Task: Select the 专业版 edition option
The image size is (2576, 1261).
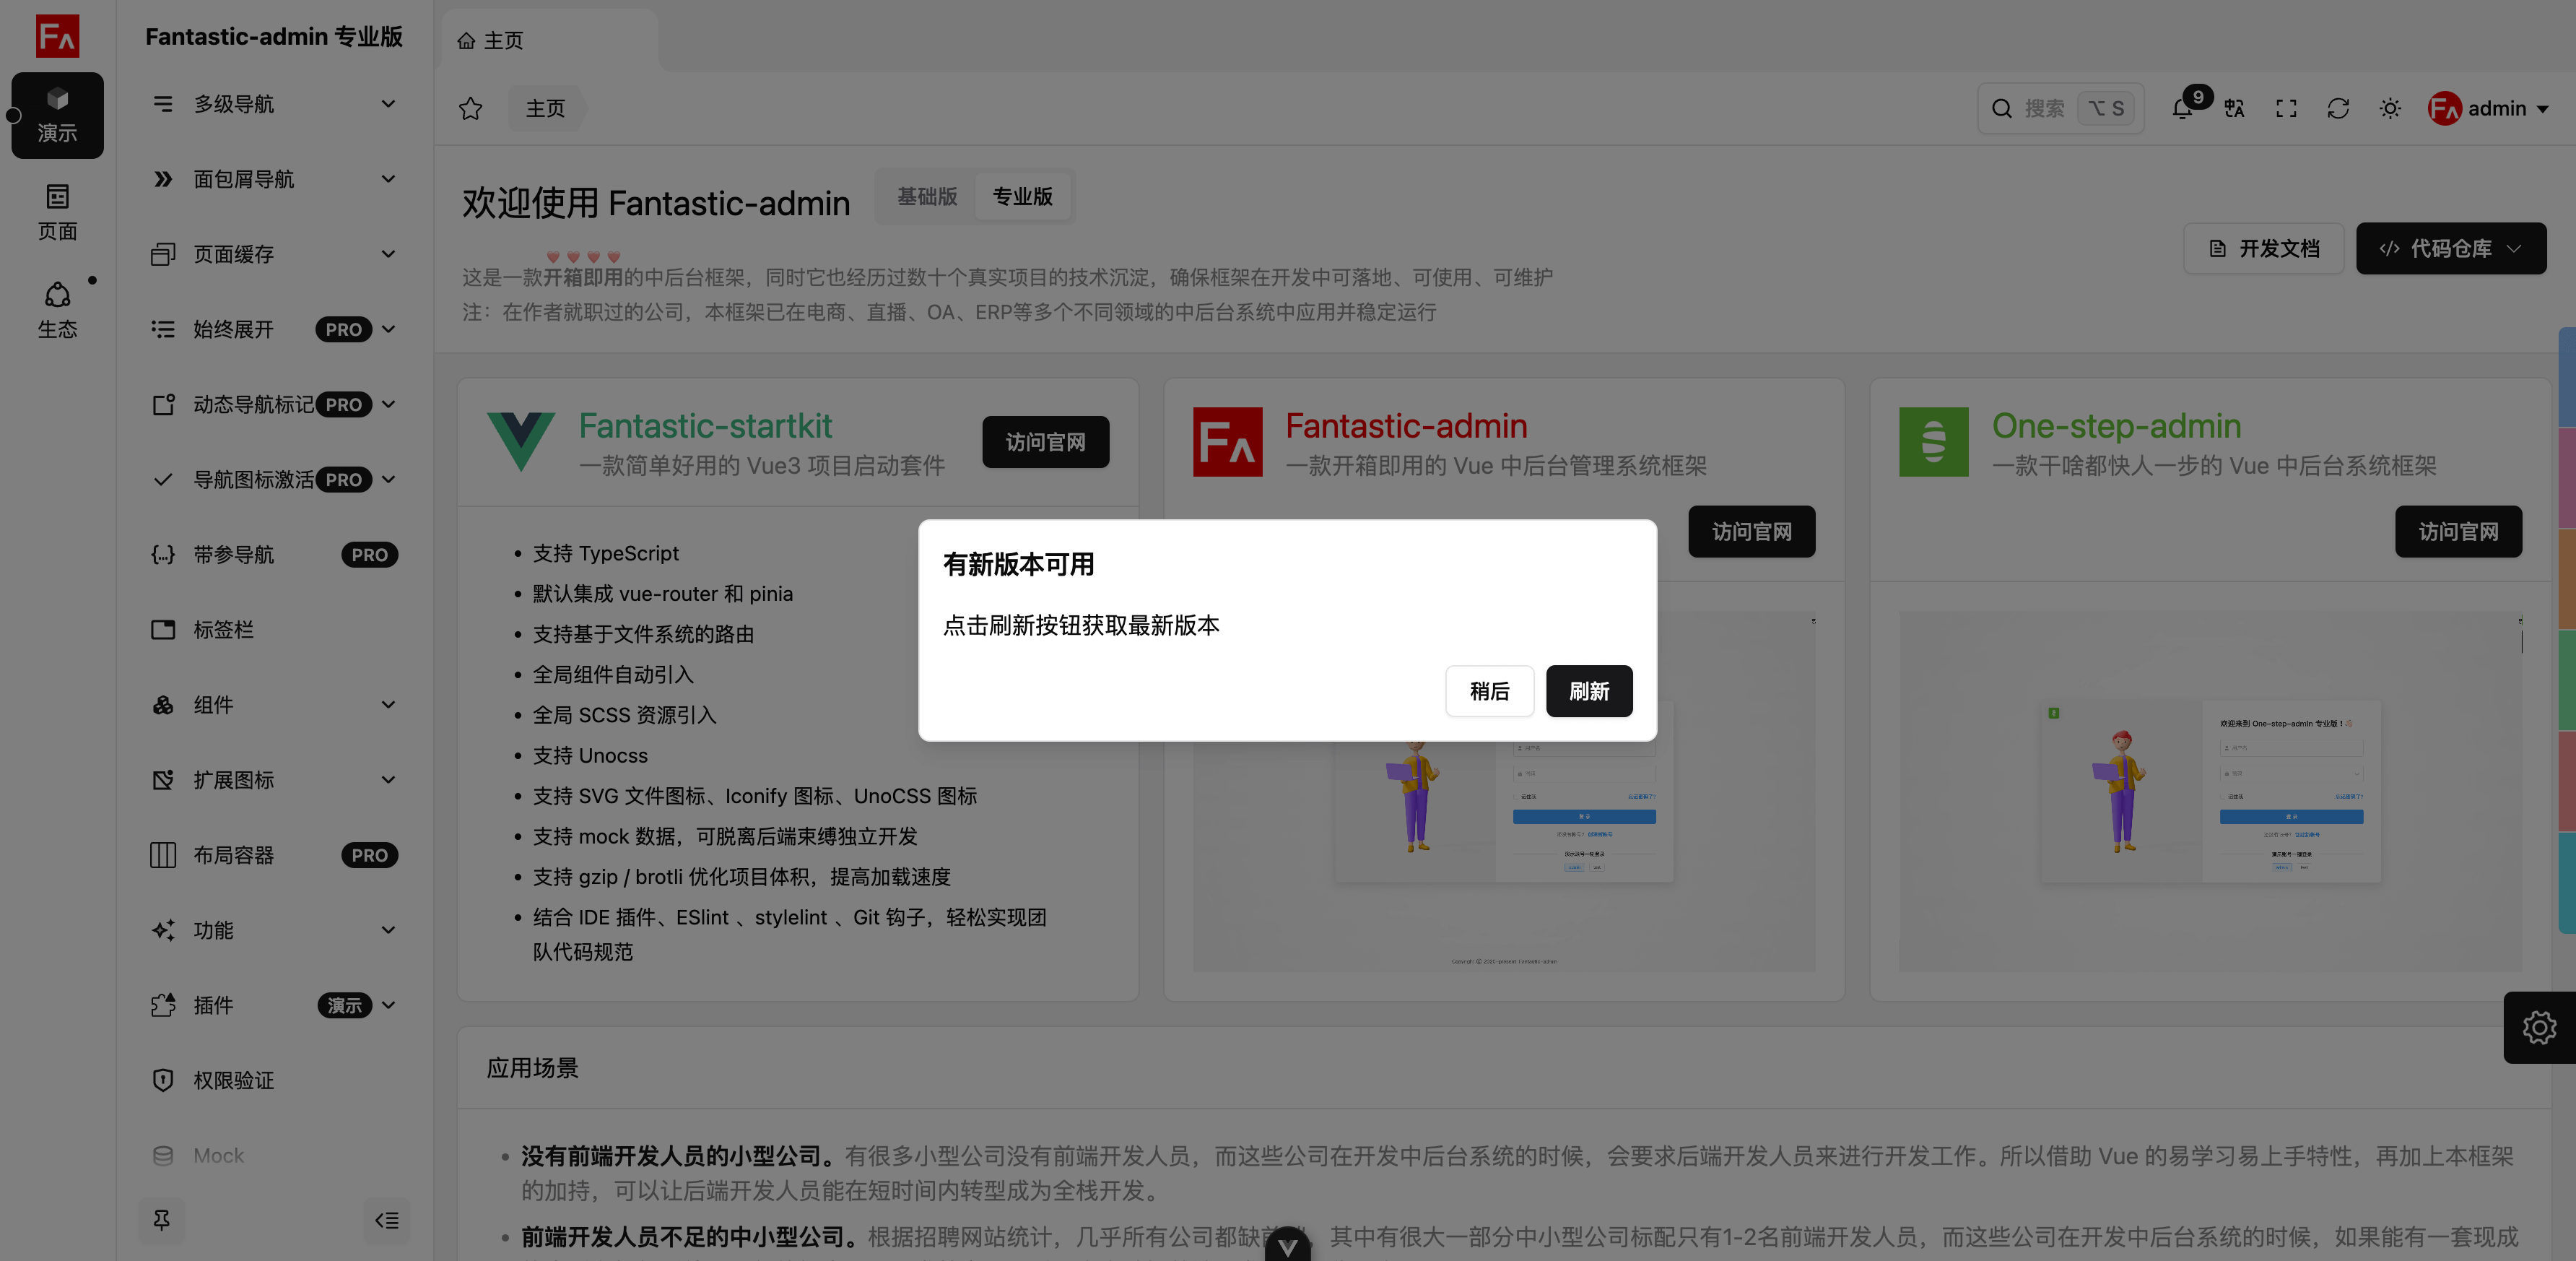Action: click(1022, 197)
